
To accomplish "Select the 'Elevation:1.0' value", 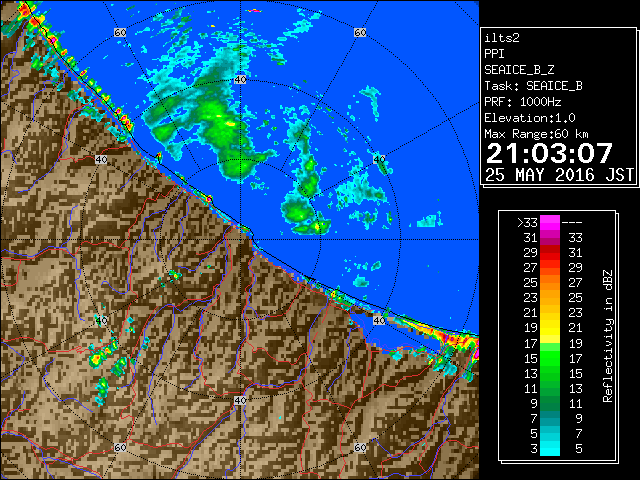I will (530, 118).
